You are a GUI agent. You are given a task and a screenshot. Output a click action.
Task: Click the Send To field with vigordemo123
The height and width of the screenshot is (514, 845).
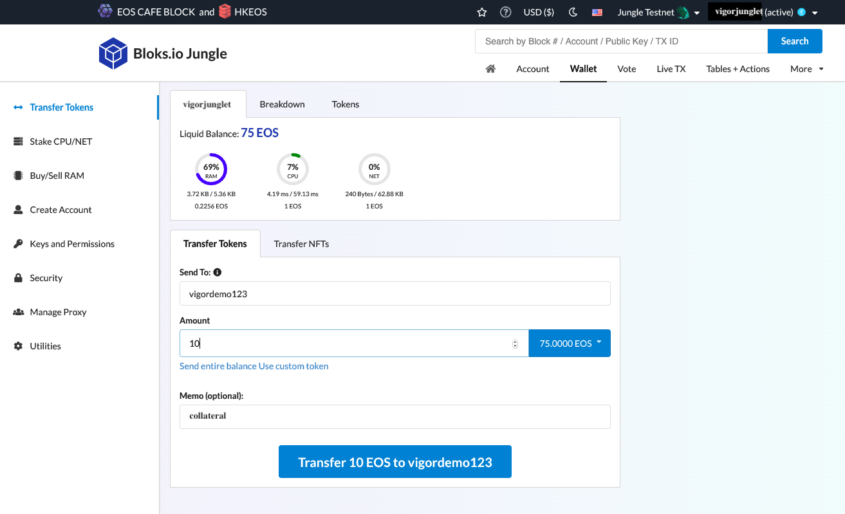(394, 294)
